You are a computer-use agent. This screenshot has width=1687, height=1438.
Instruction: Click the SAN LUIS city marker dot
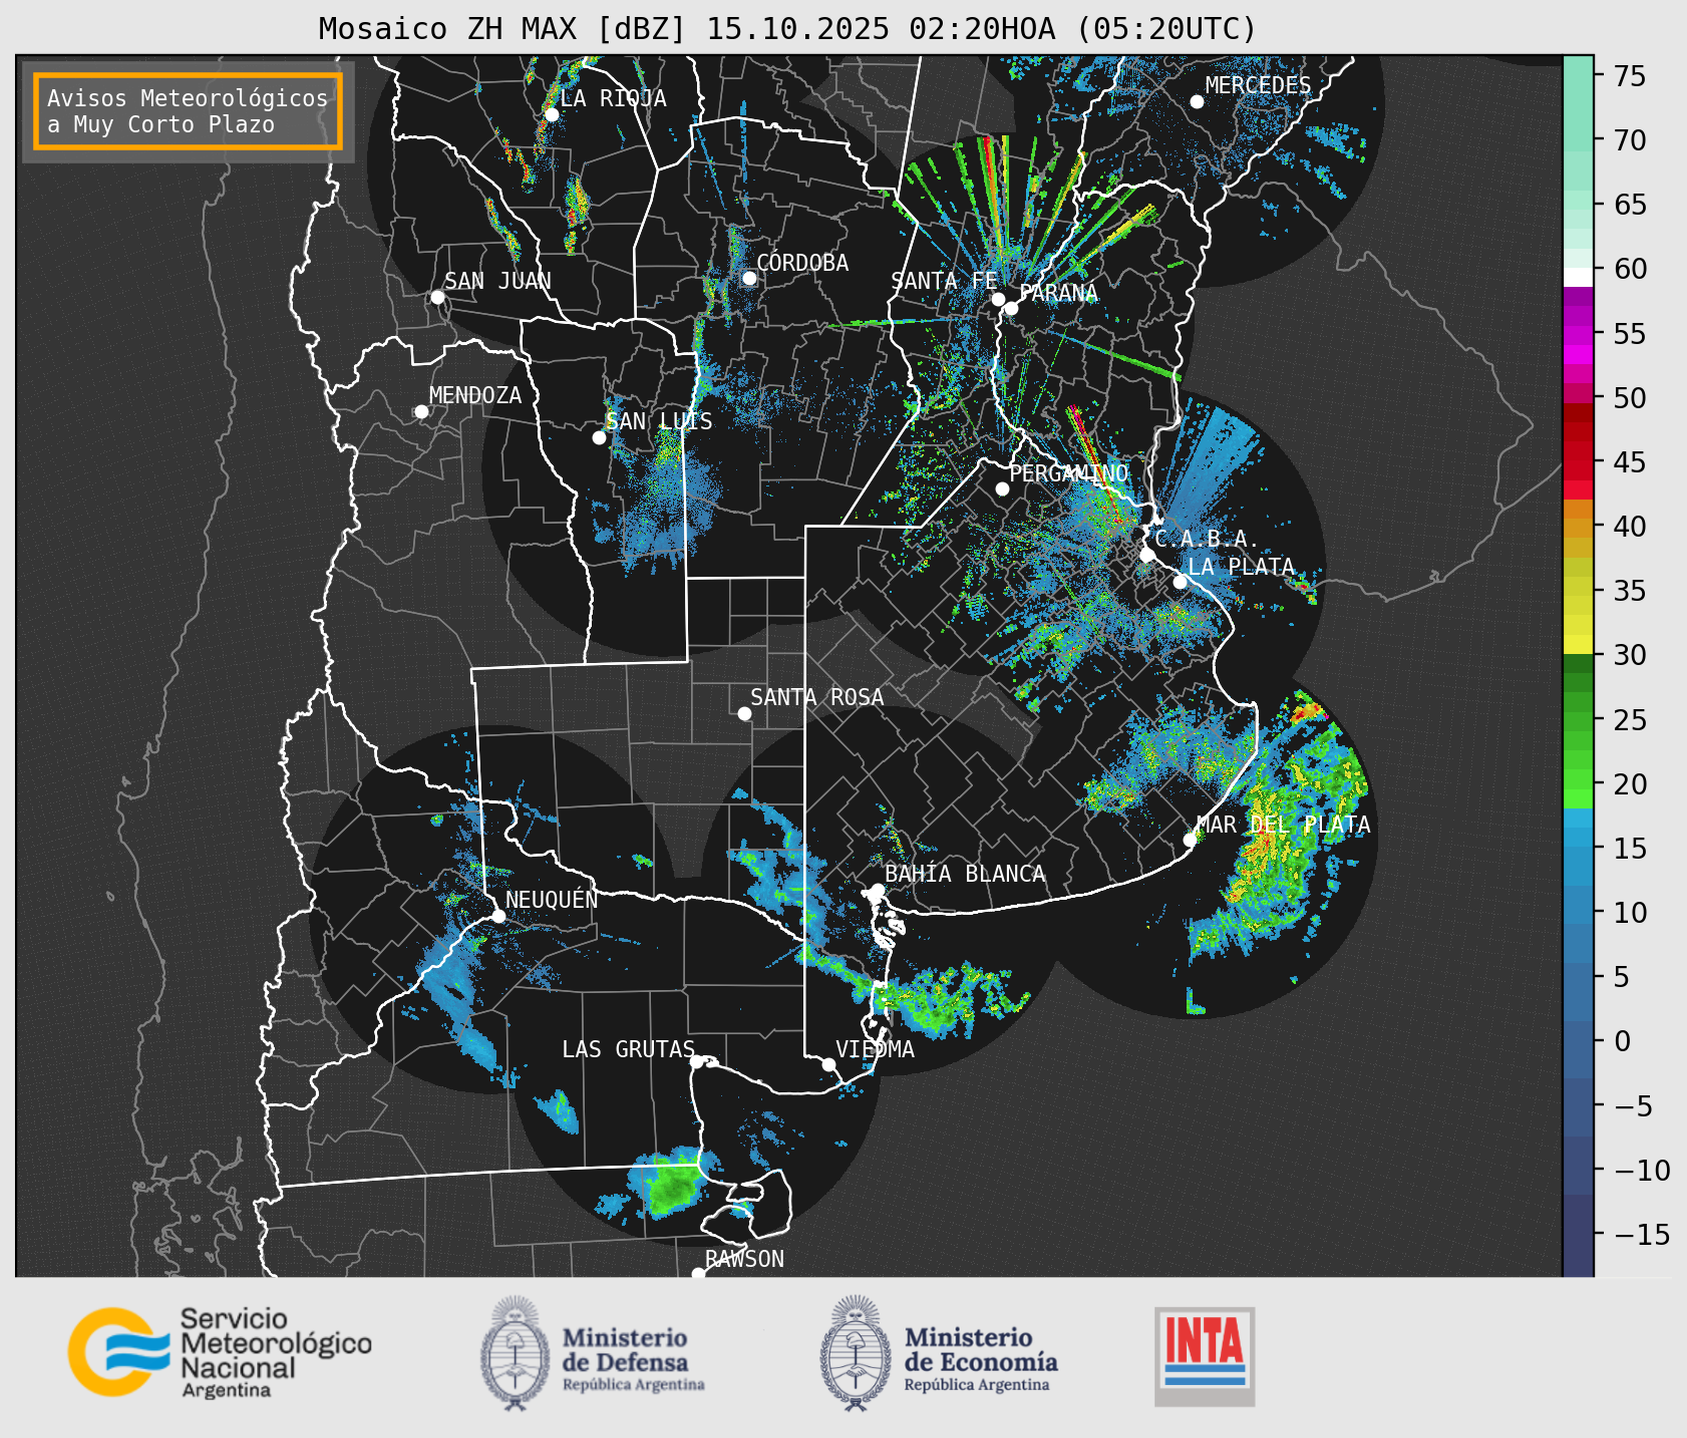point(599,438)
